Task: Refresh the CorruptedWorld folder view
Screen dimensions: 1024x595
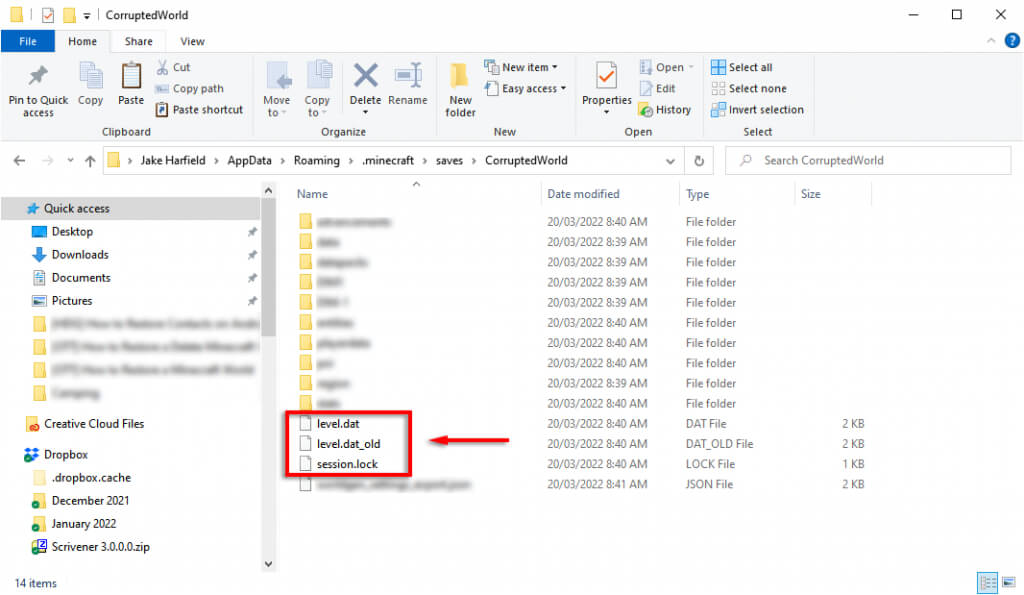Action: (x=698, y=160)
